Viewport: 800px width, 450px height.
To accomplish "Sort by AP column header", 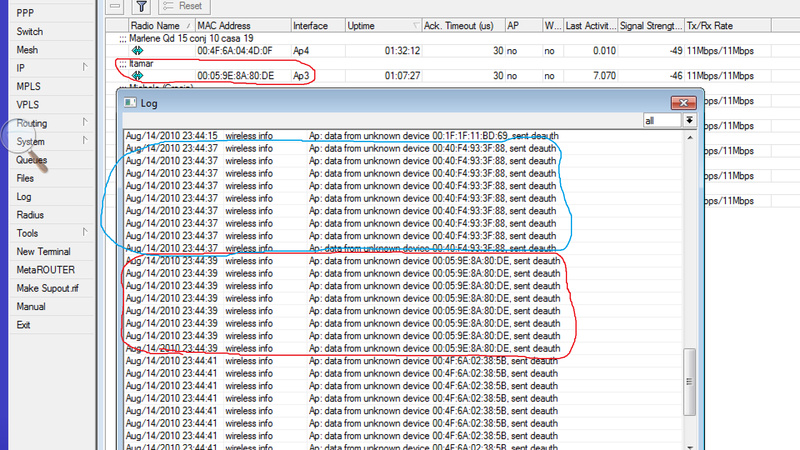I will (523, 26).
